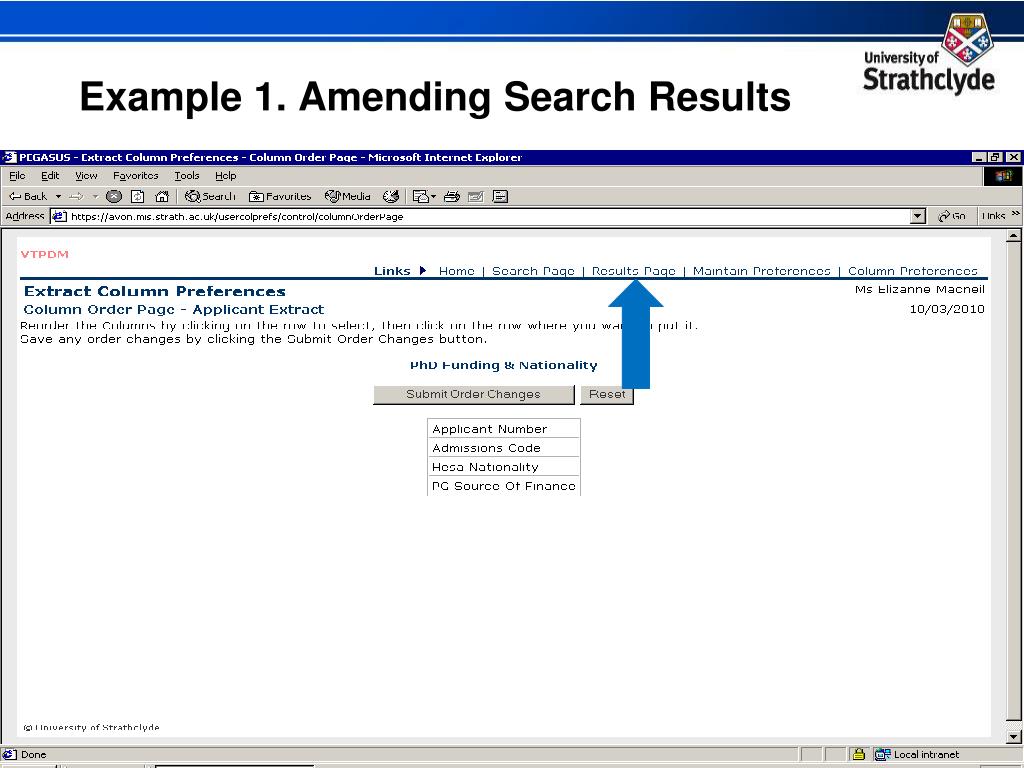This screenshot has height=768, width=1024.
Task: Open the View menu
Action: 86,176
